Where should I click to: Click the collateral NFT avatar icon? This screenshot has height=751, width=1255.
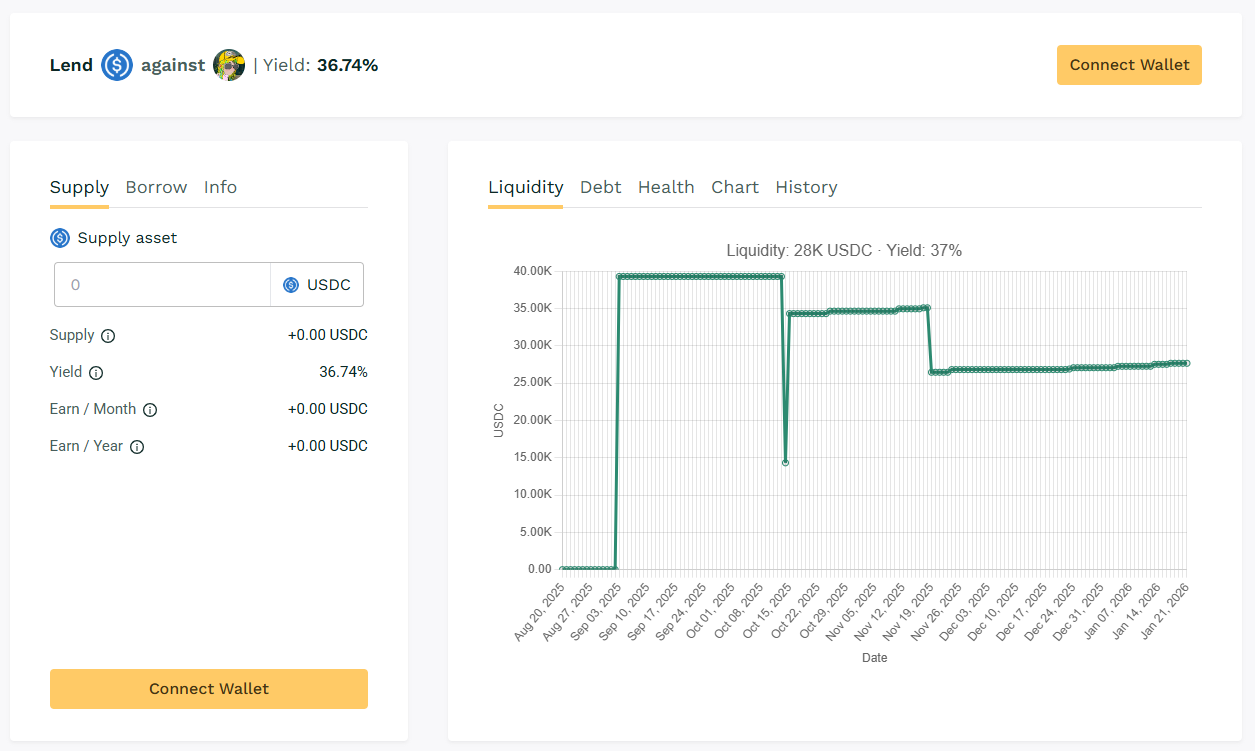pos(229,65)
